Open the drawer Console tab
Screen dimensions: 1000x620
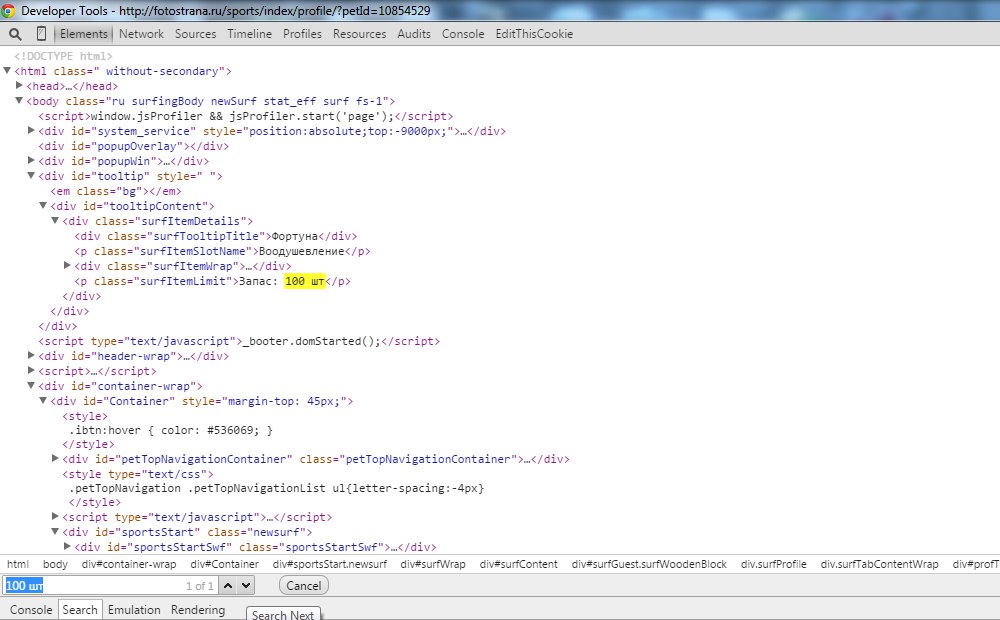[31, 610]
